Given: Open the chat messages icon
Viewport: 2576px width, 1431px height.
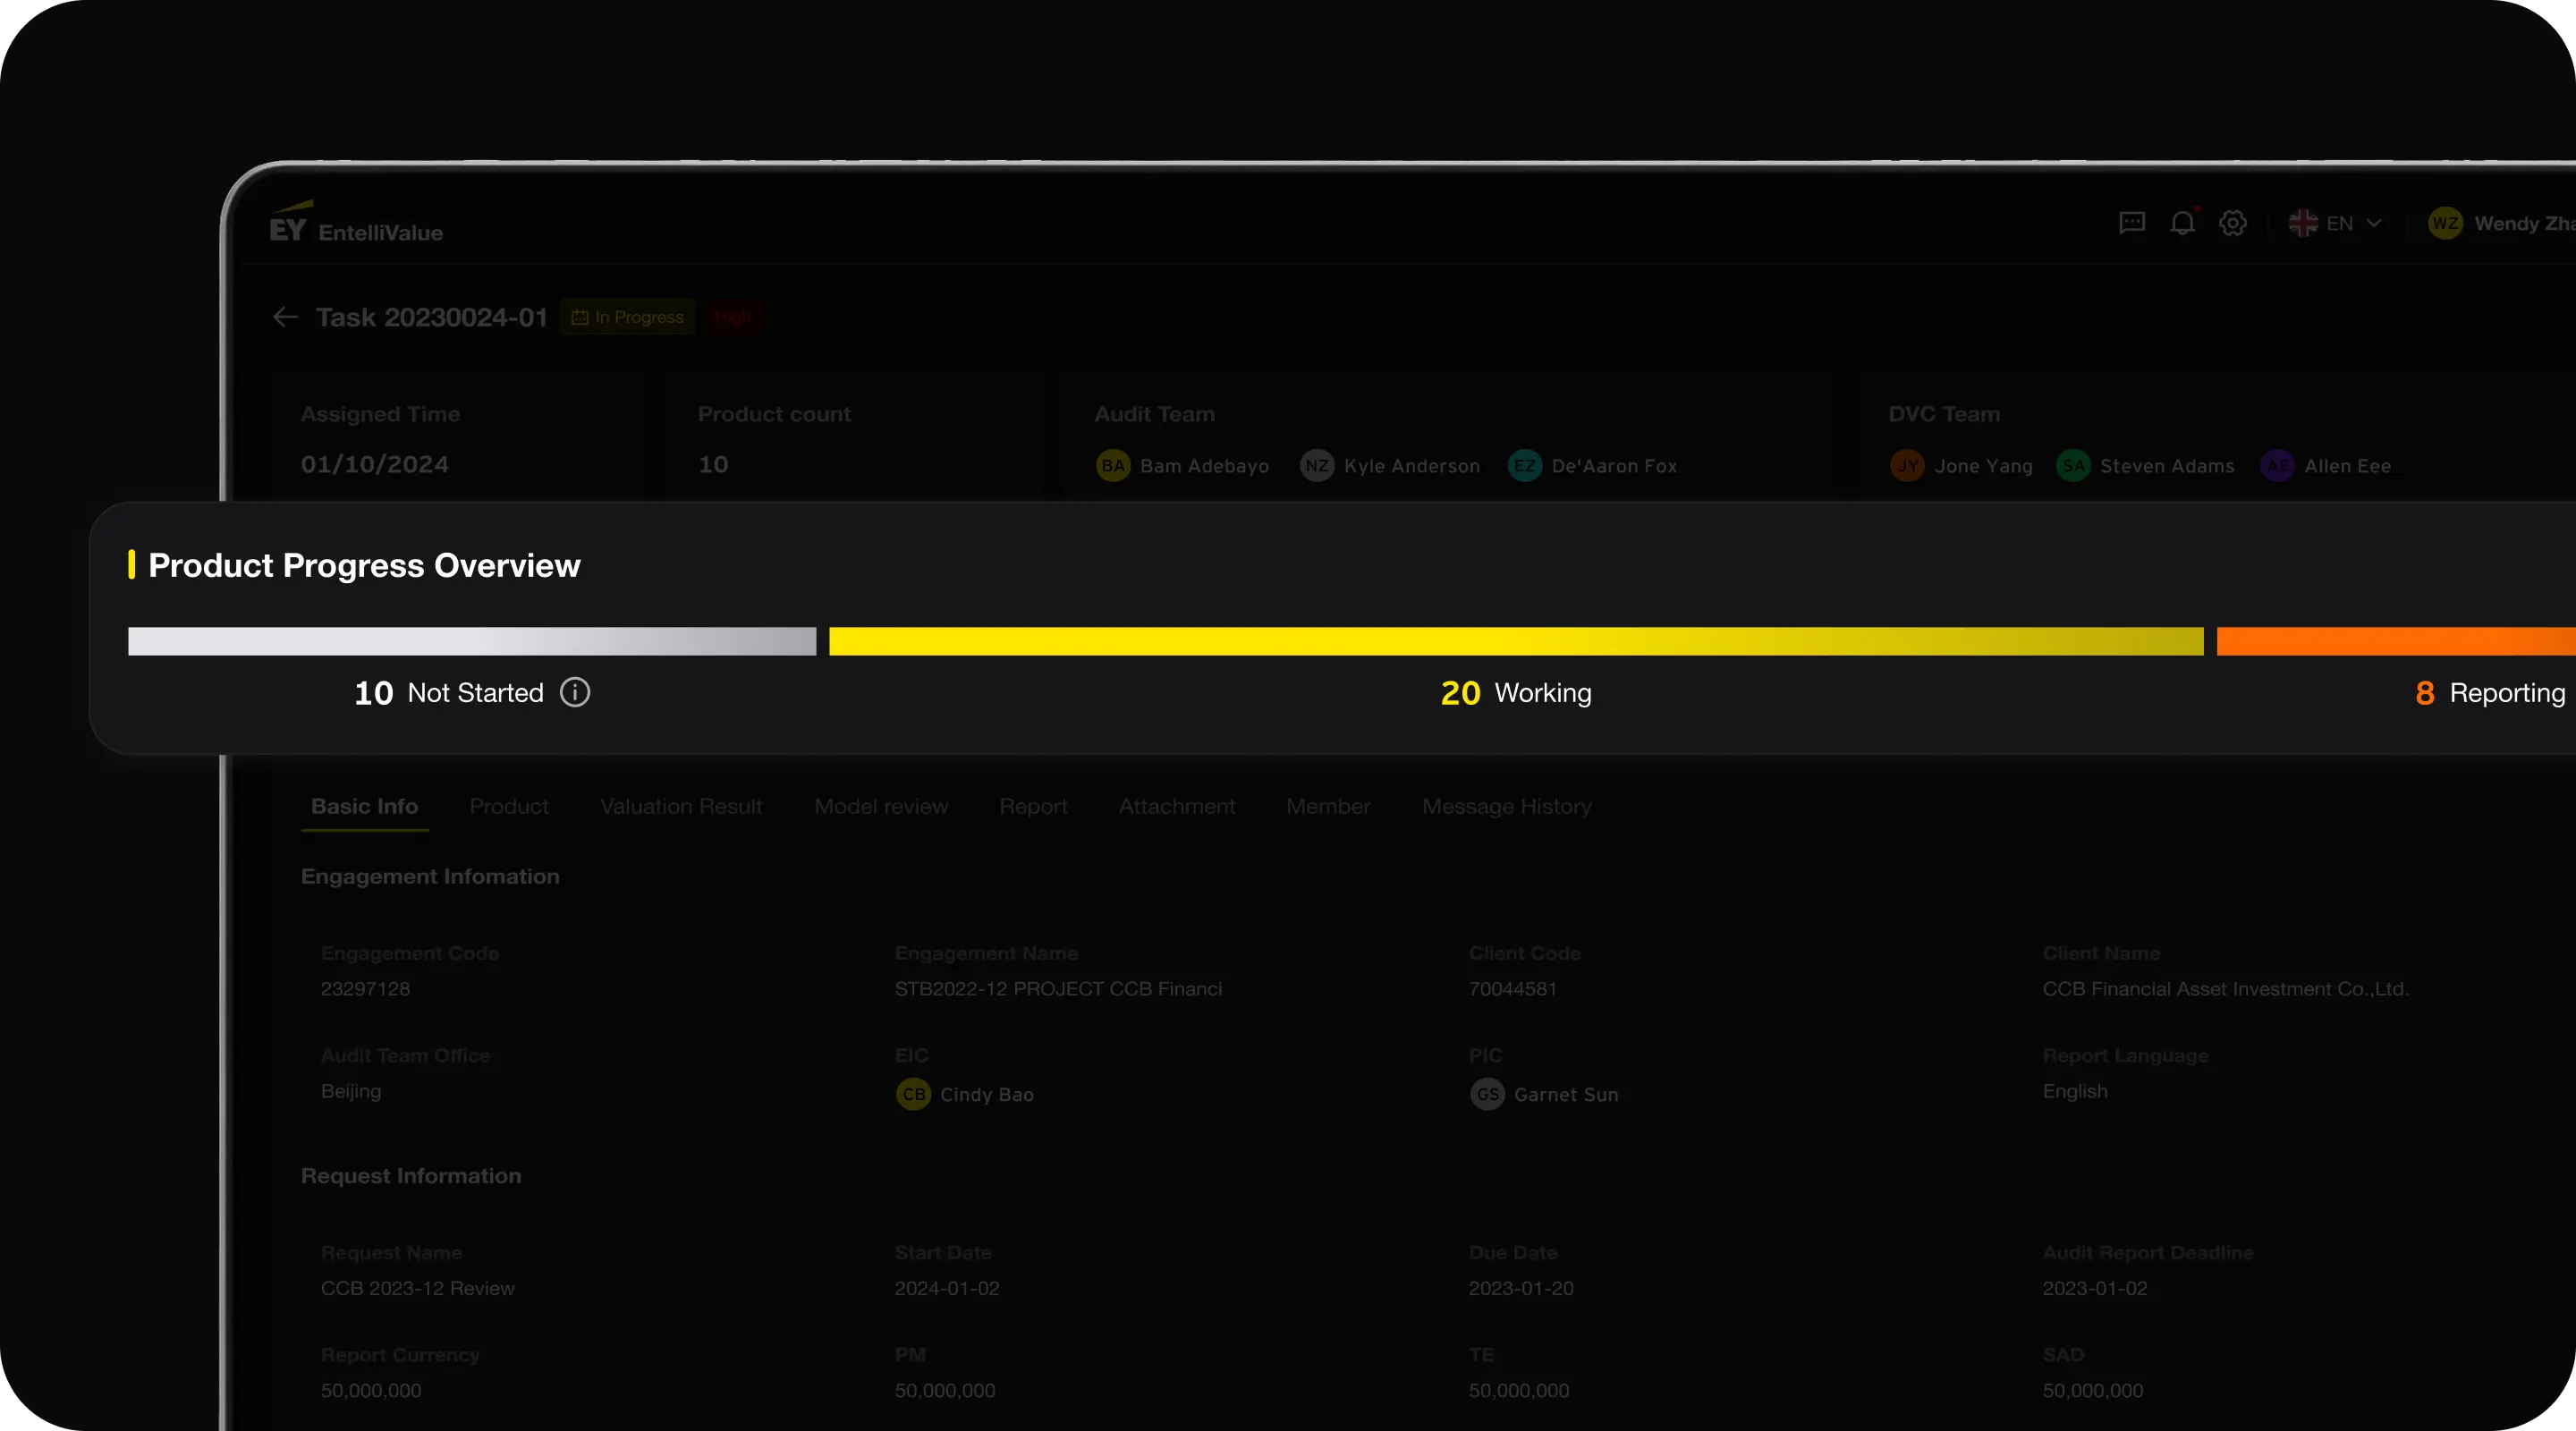Looking at the screenshot, I should pyautogui.click(x=2132, y=223).
